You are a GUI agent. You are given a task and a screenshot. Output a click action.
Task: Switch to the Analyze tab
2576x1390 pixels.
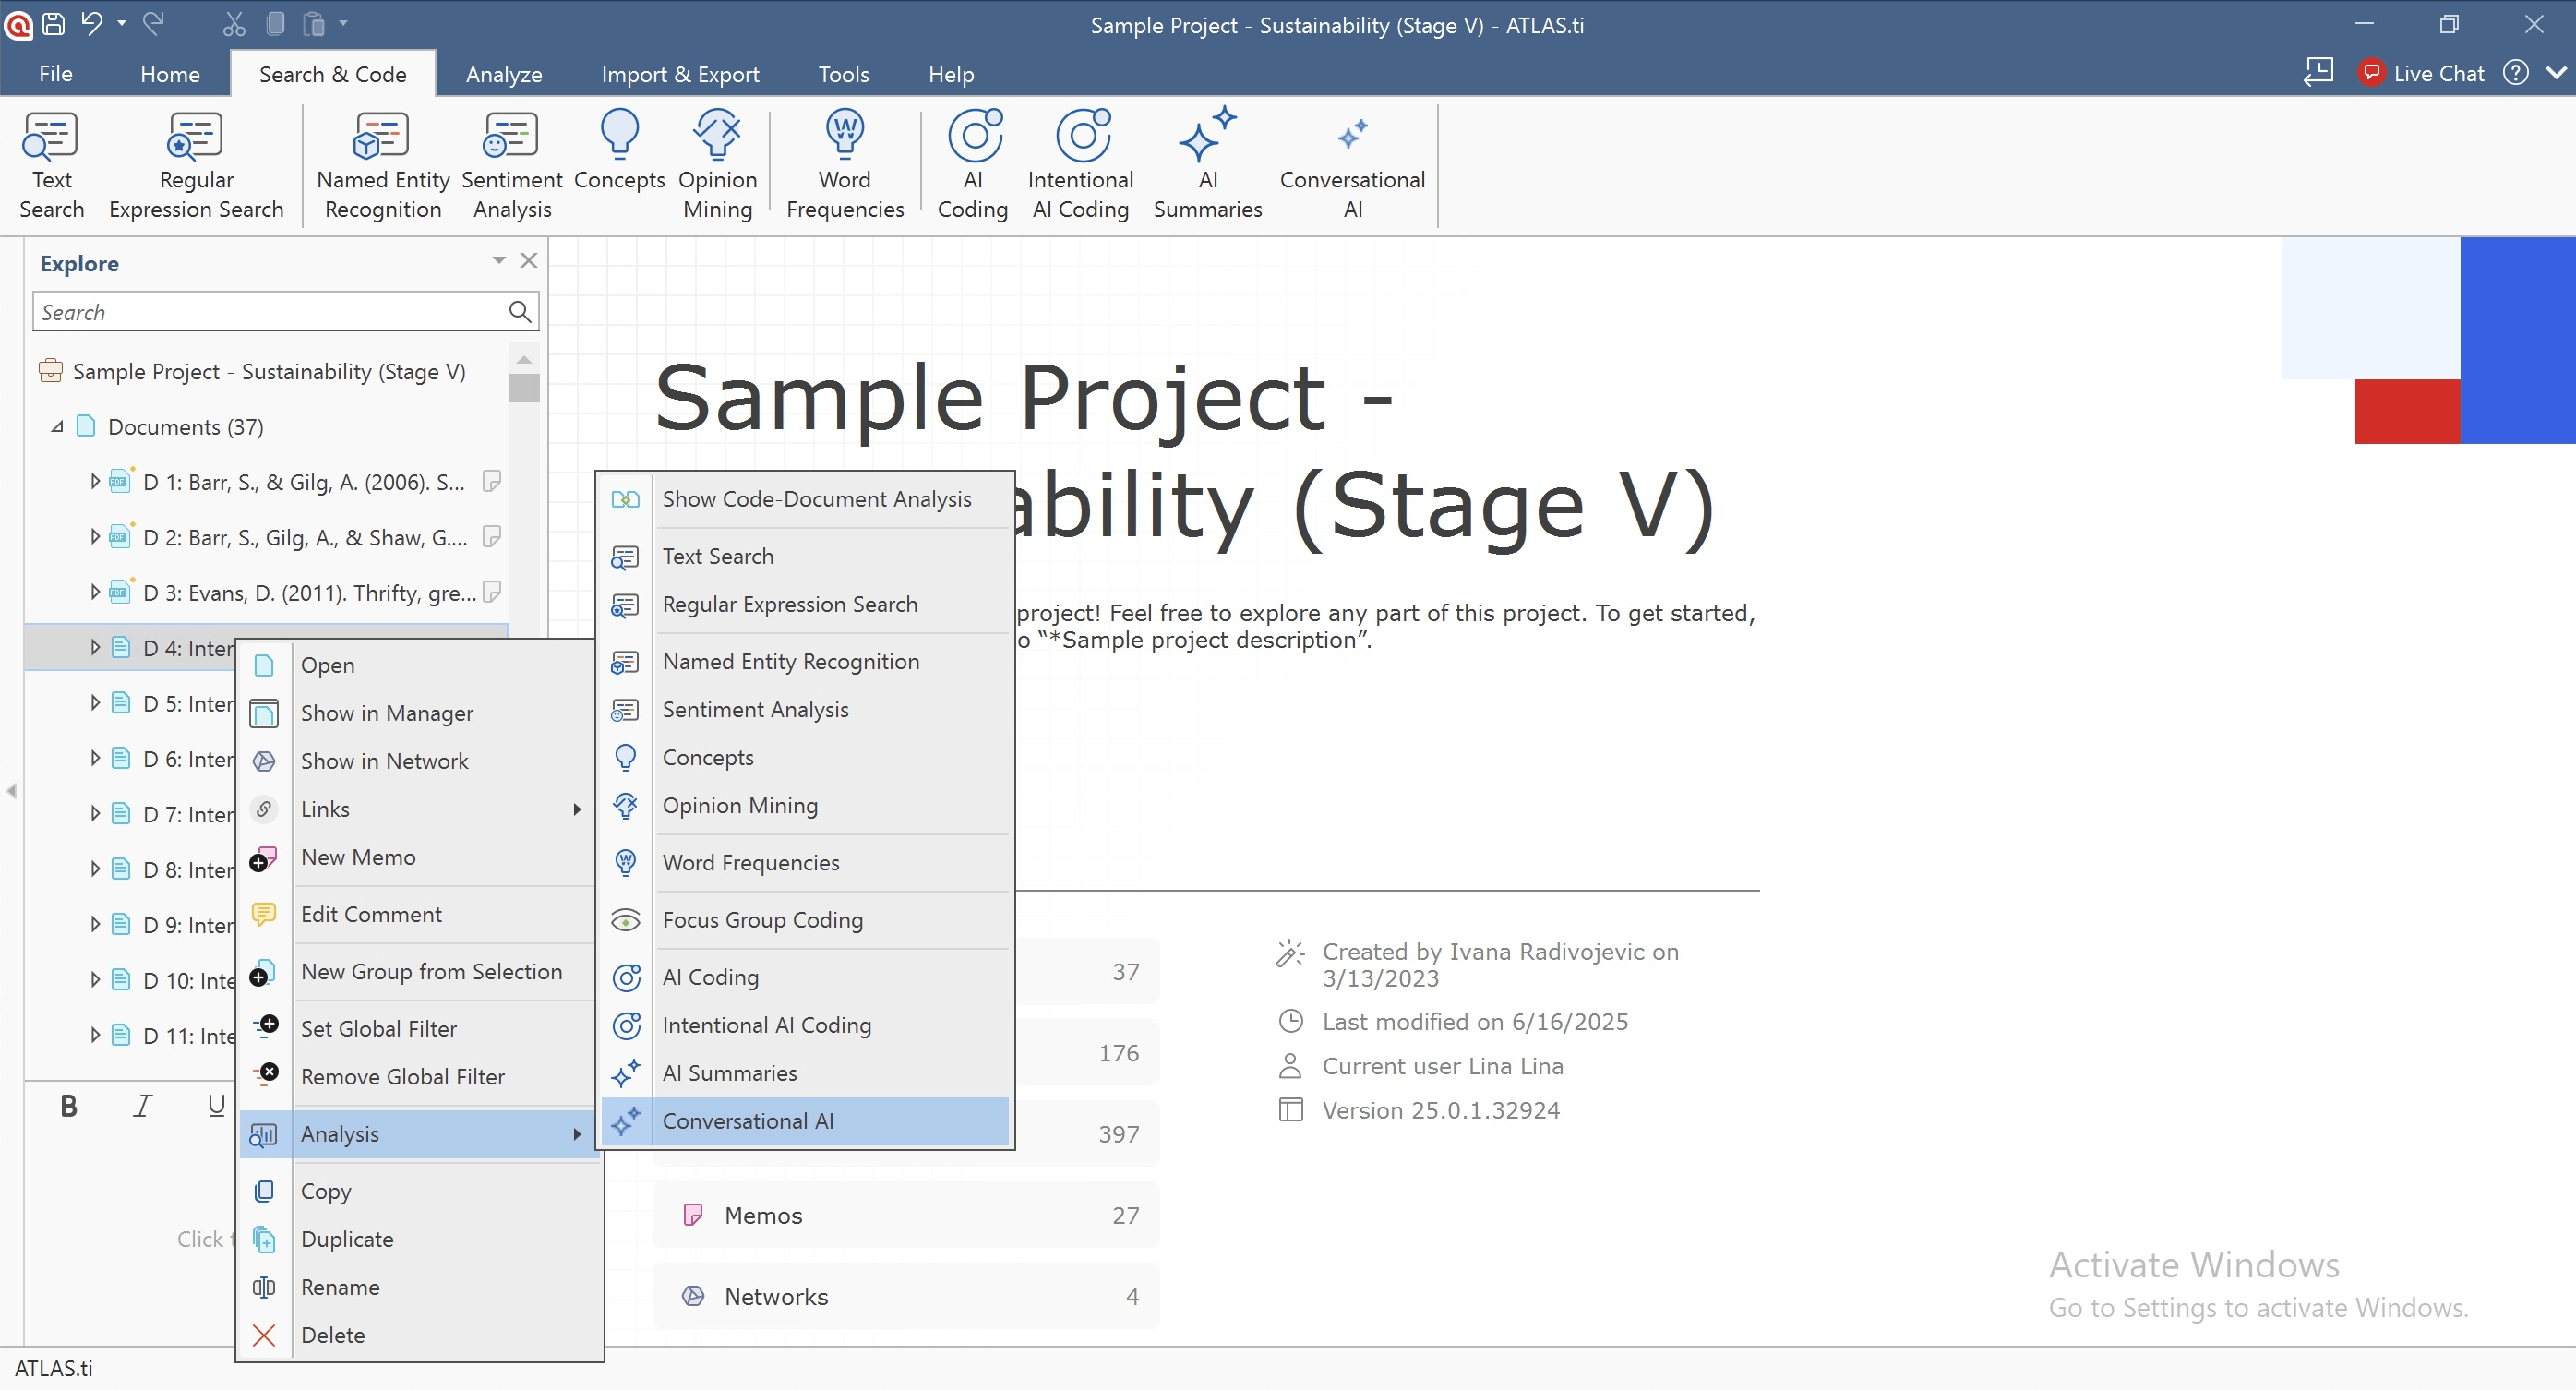click(504, 74)
